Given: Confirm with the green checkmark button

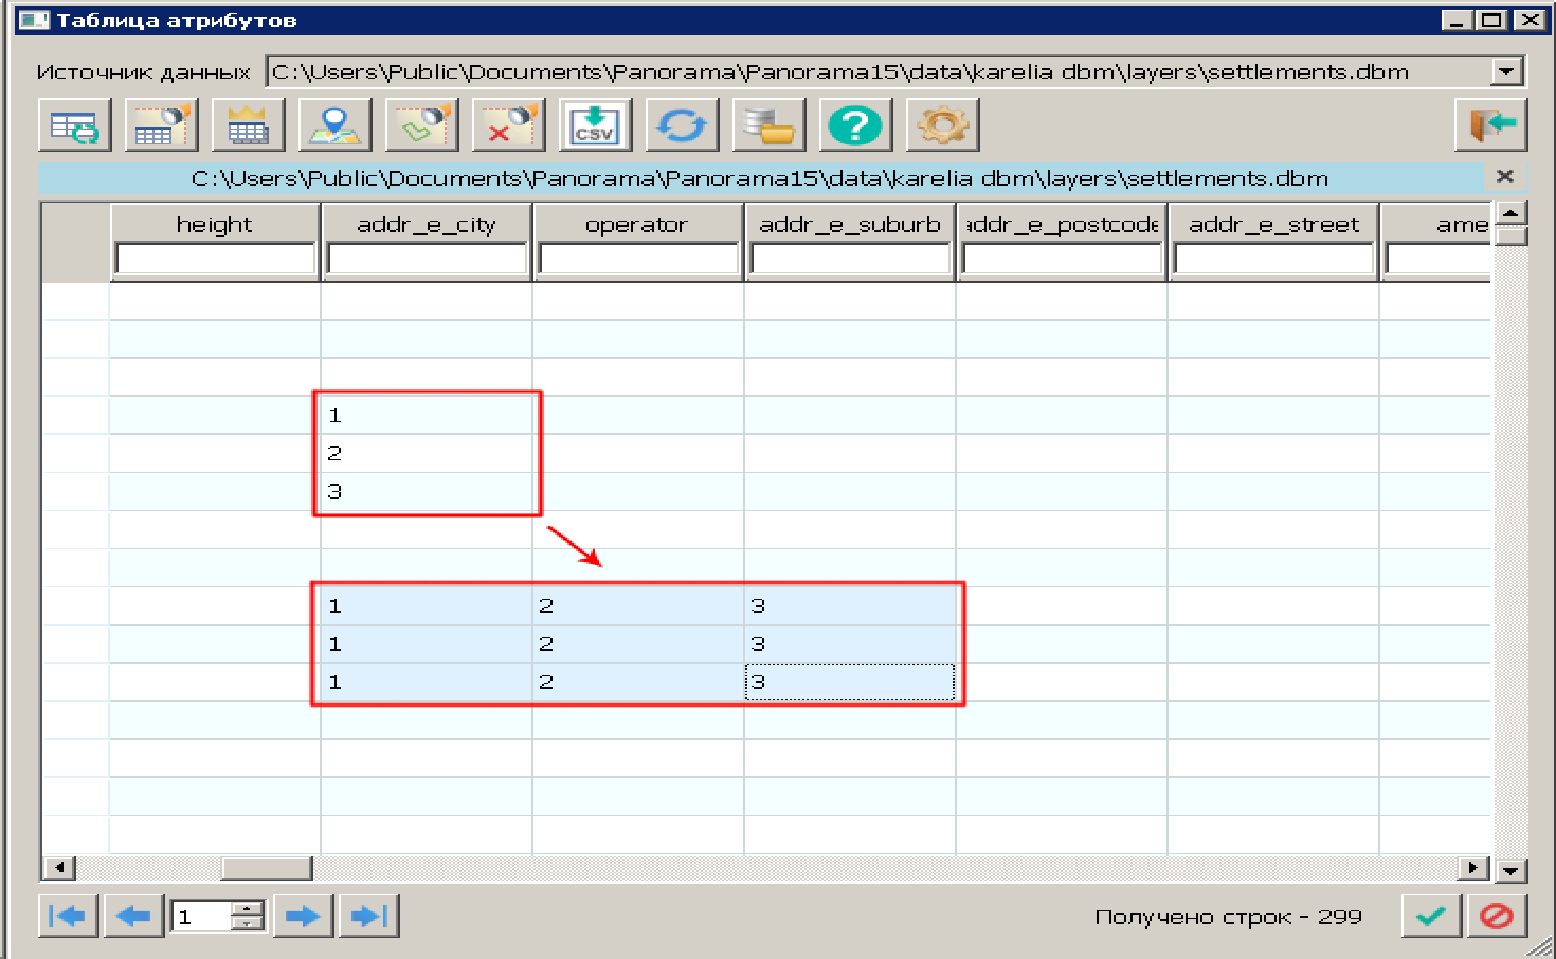Looking at the screenshot, I should click(x=1431, y=916).
